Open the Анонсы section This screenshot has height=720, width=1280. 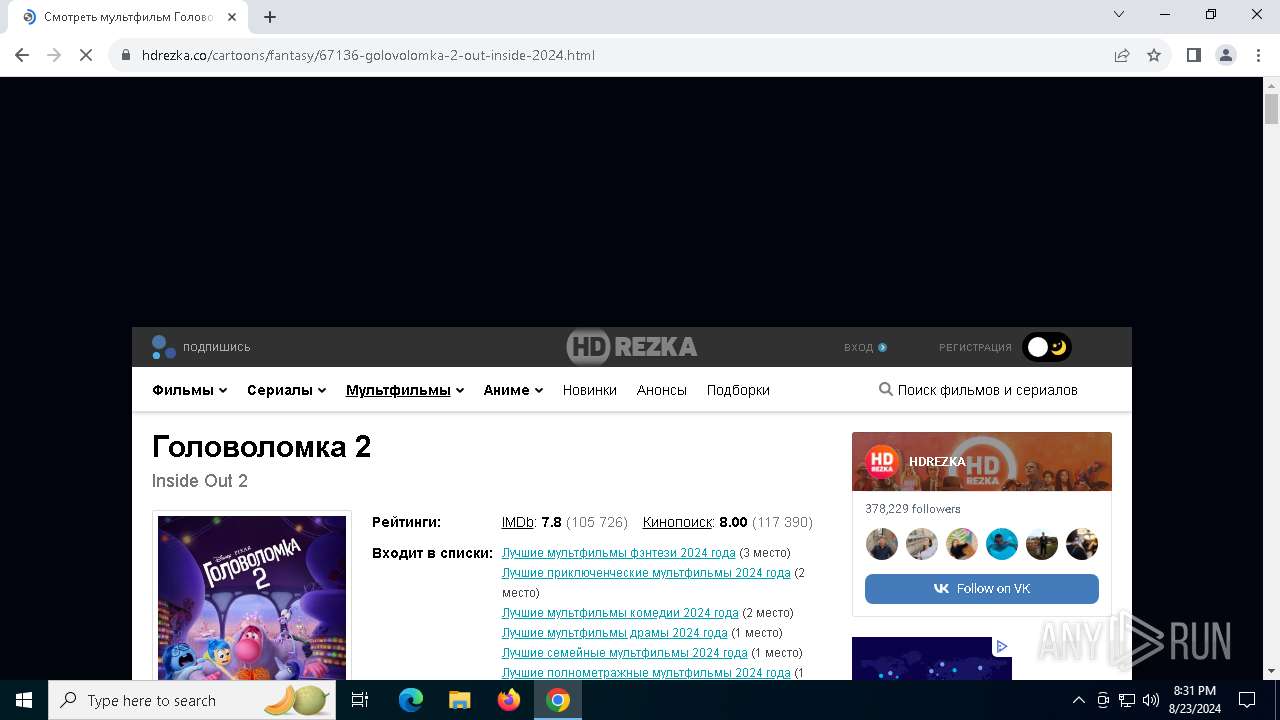pos(662,390)
